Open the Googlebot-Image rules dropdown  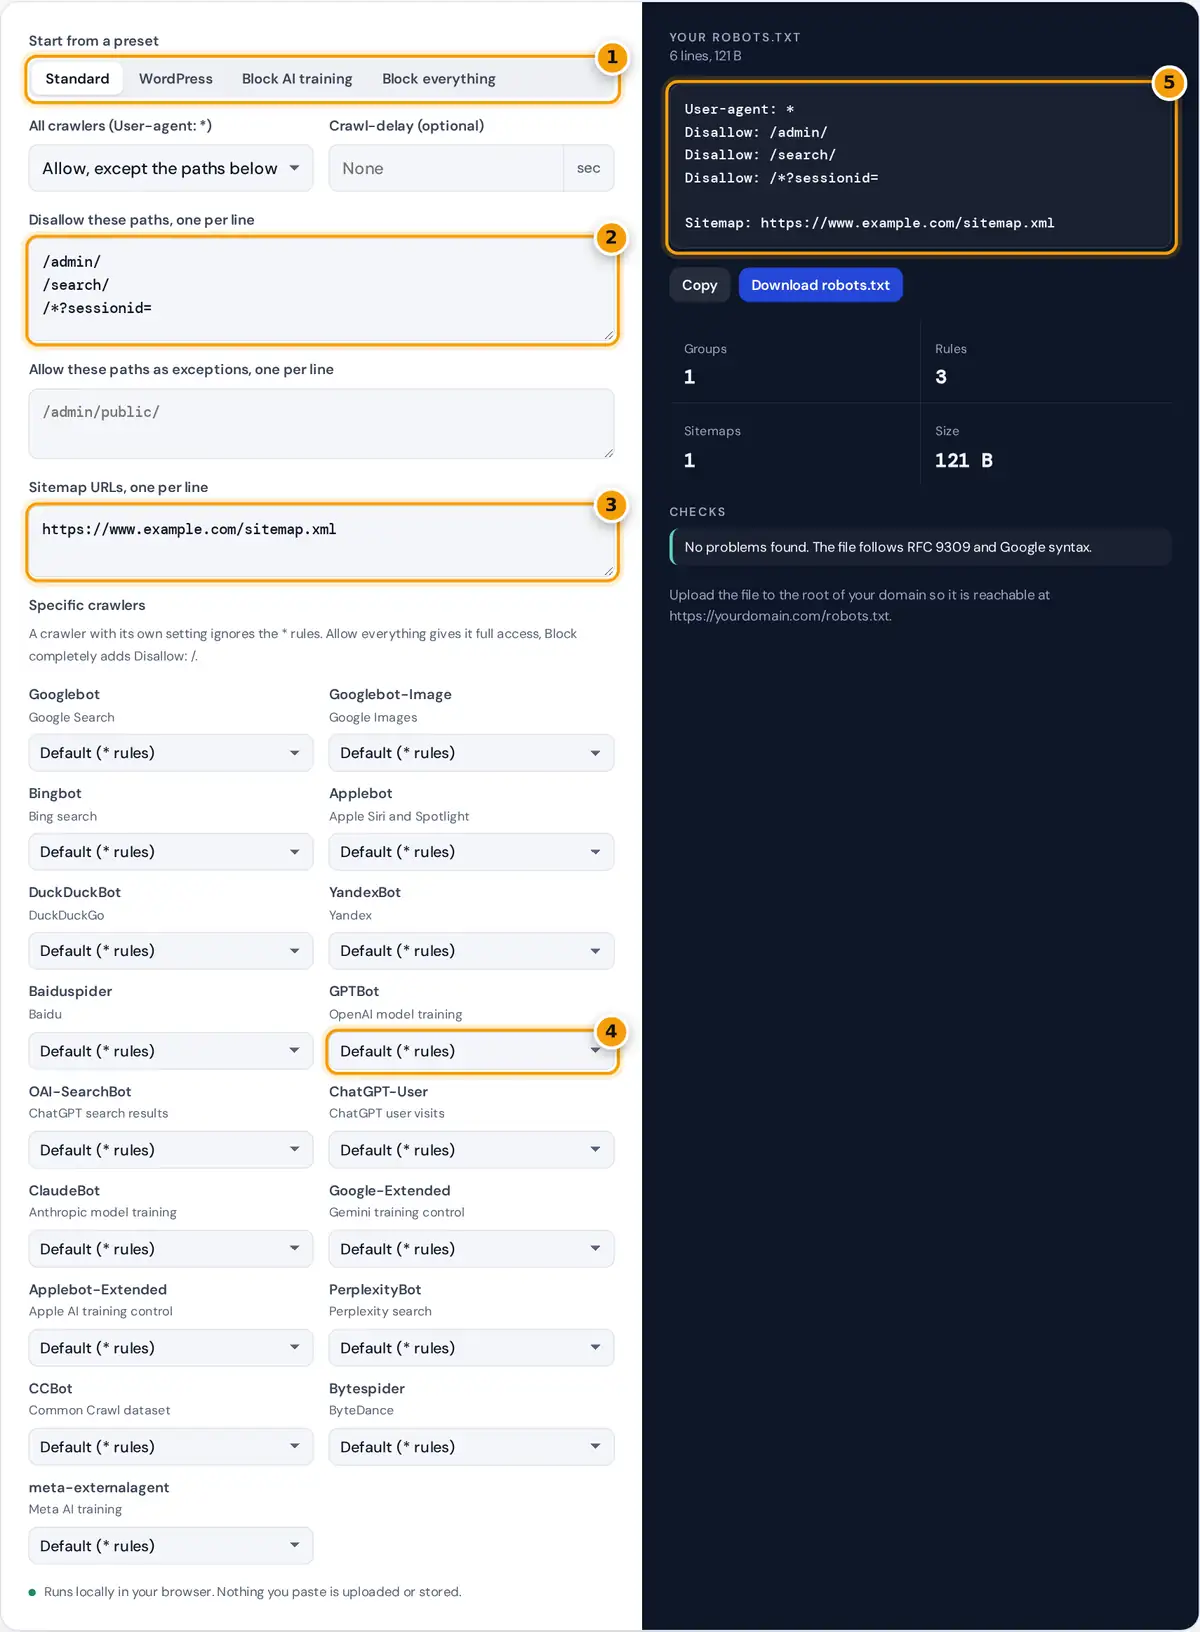(472, 753)
